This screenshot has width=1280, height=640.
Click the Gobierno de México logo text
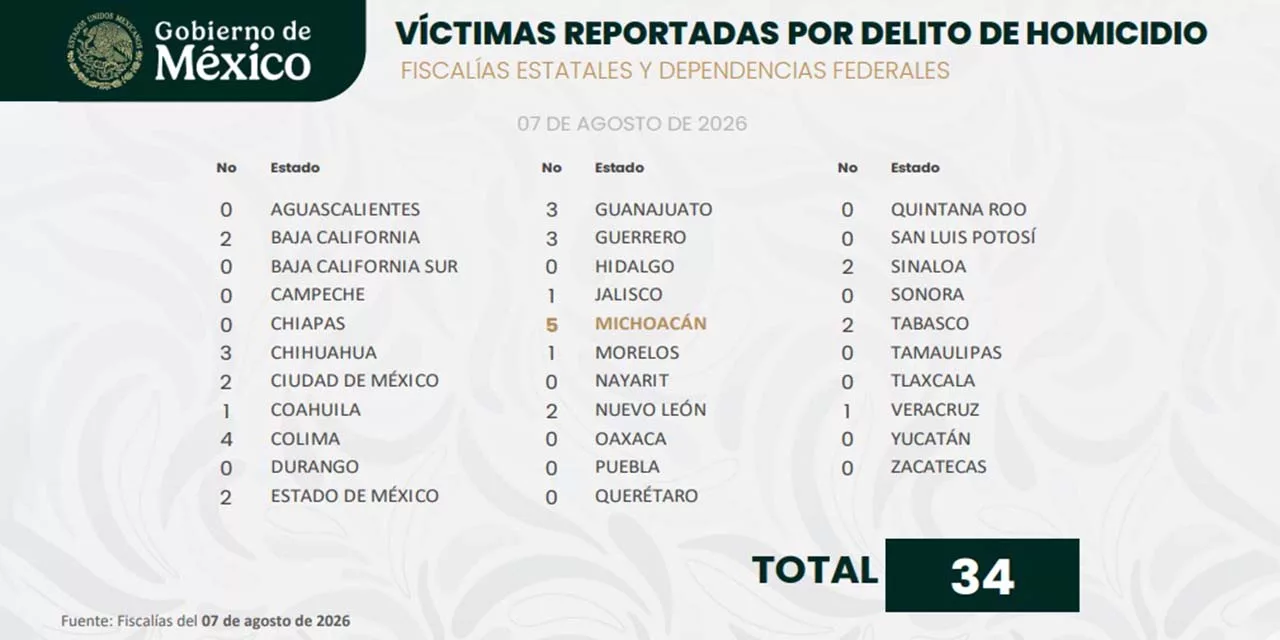pyautogui.click(x=233, y=50)
